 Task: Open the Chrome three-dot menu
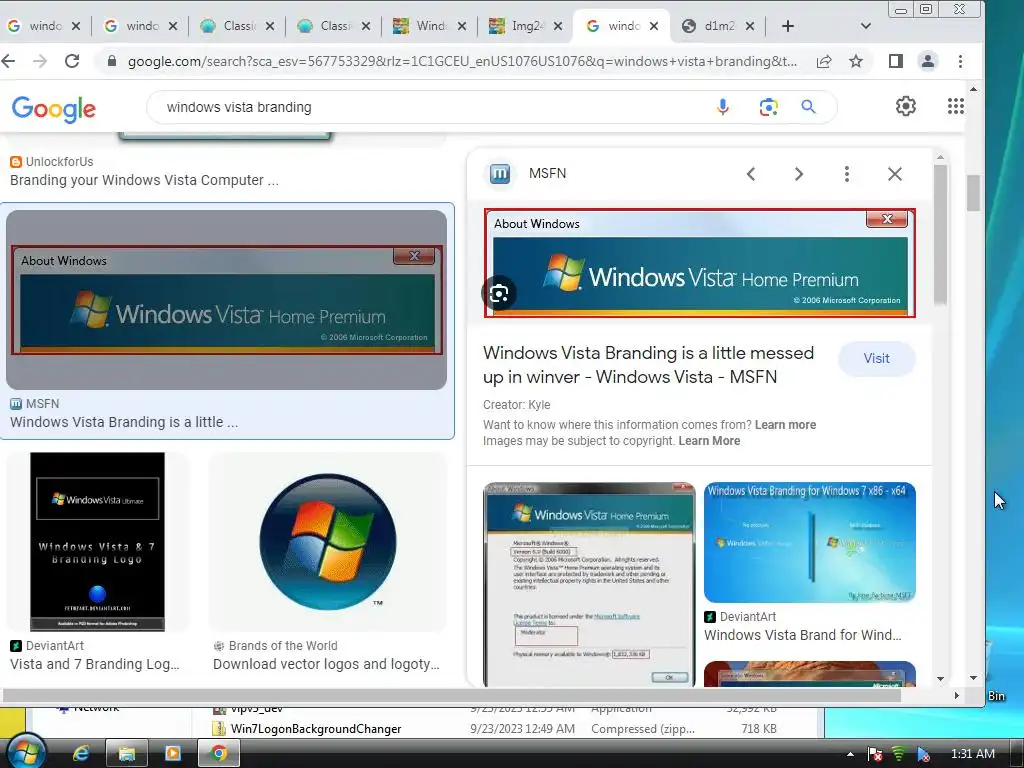pyautogui.click(x=960, y=61)
